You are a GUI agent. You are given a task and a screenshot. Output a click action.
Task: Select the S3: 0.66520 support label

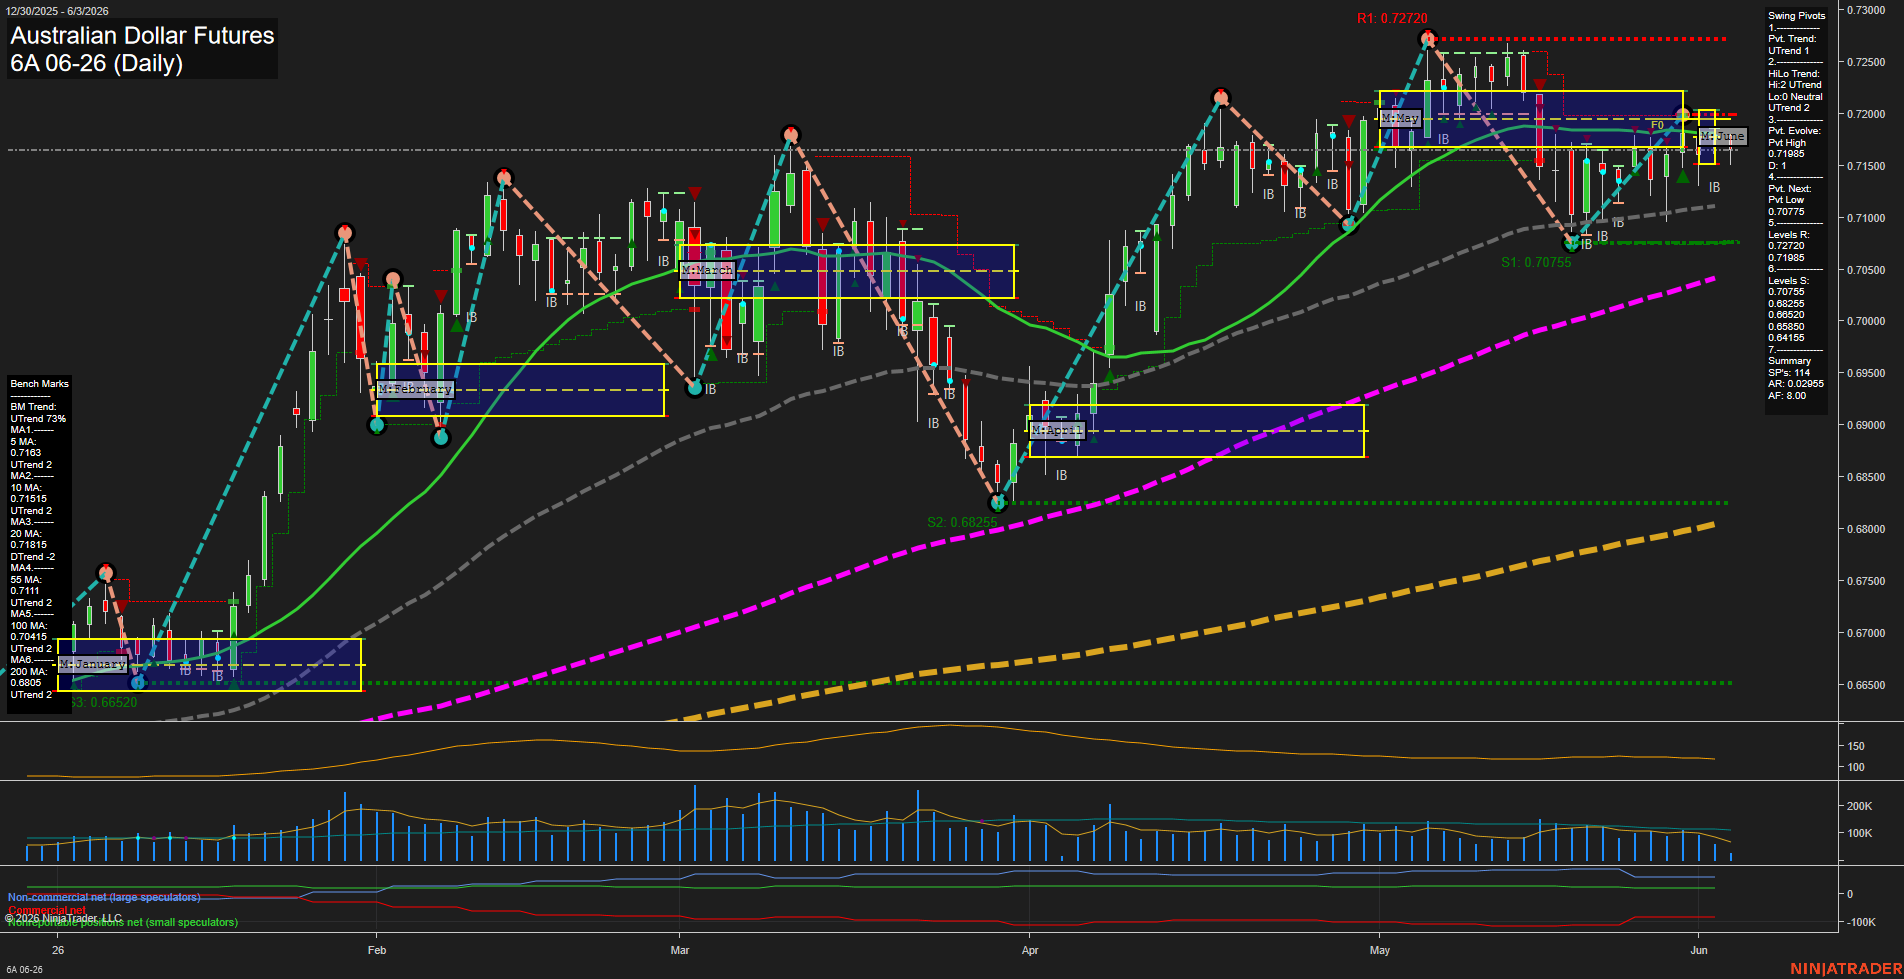[104, 703]
